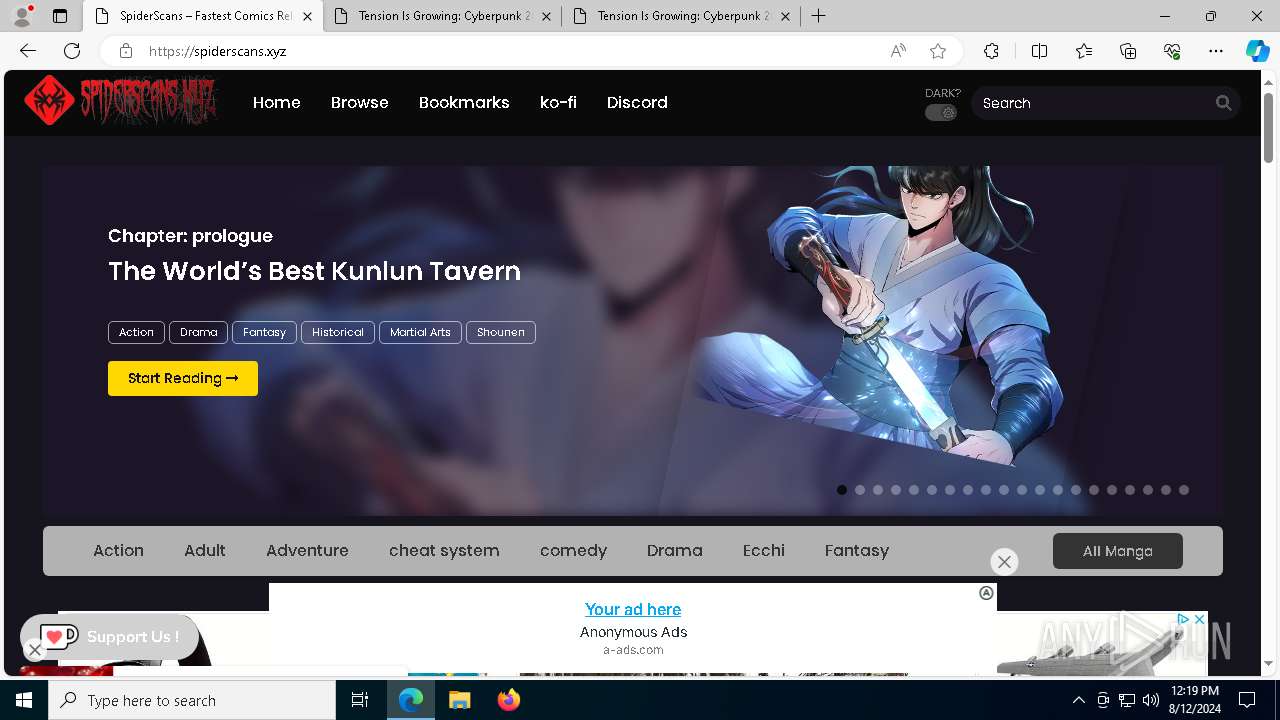Open the Home menu

coord(277,102)
